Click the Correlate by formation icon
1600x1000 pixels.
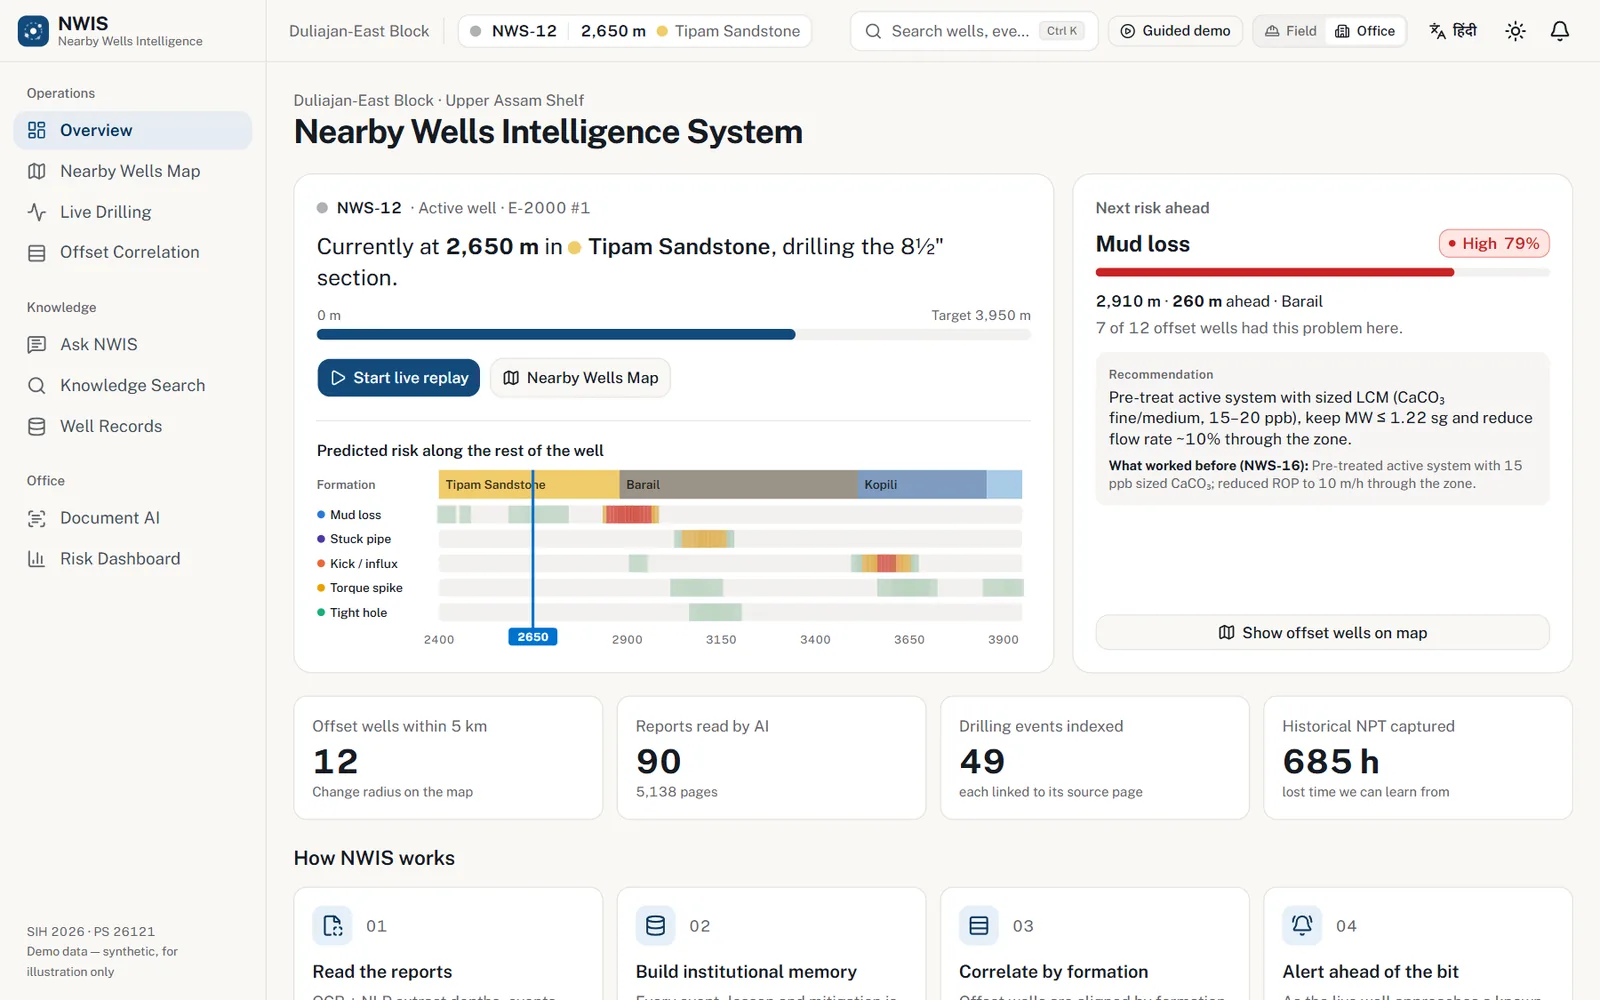click(979, 926)
